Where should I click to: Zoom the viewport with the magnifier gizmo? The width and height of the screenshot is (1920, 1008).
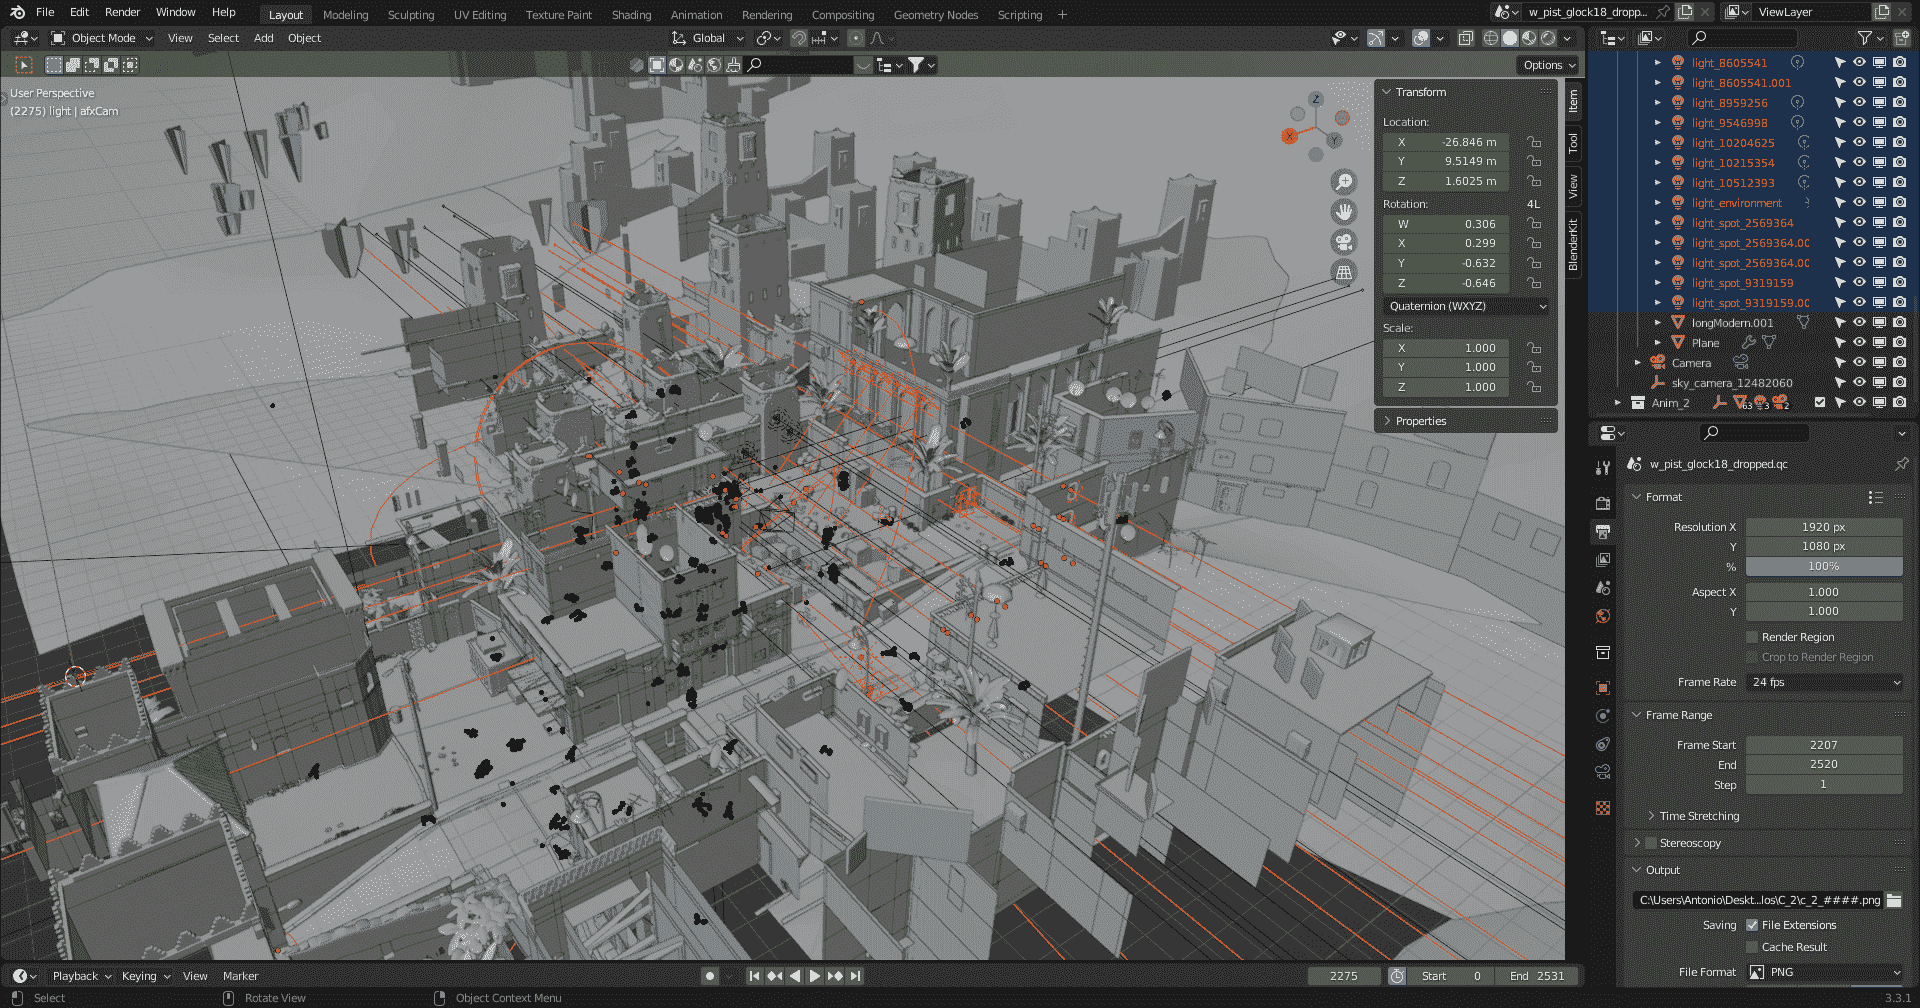(1344, 181)
